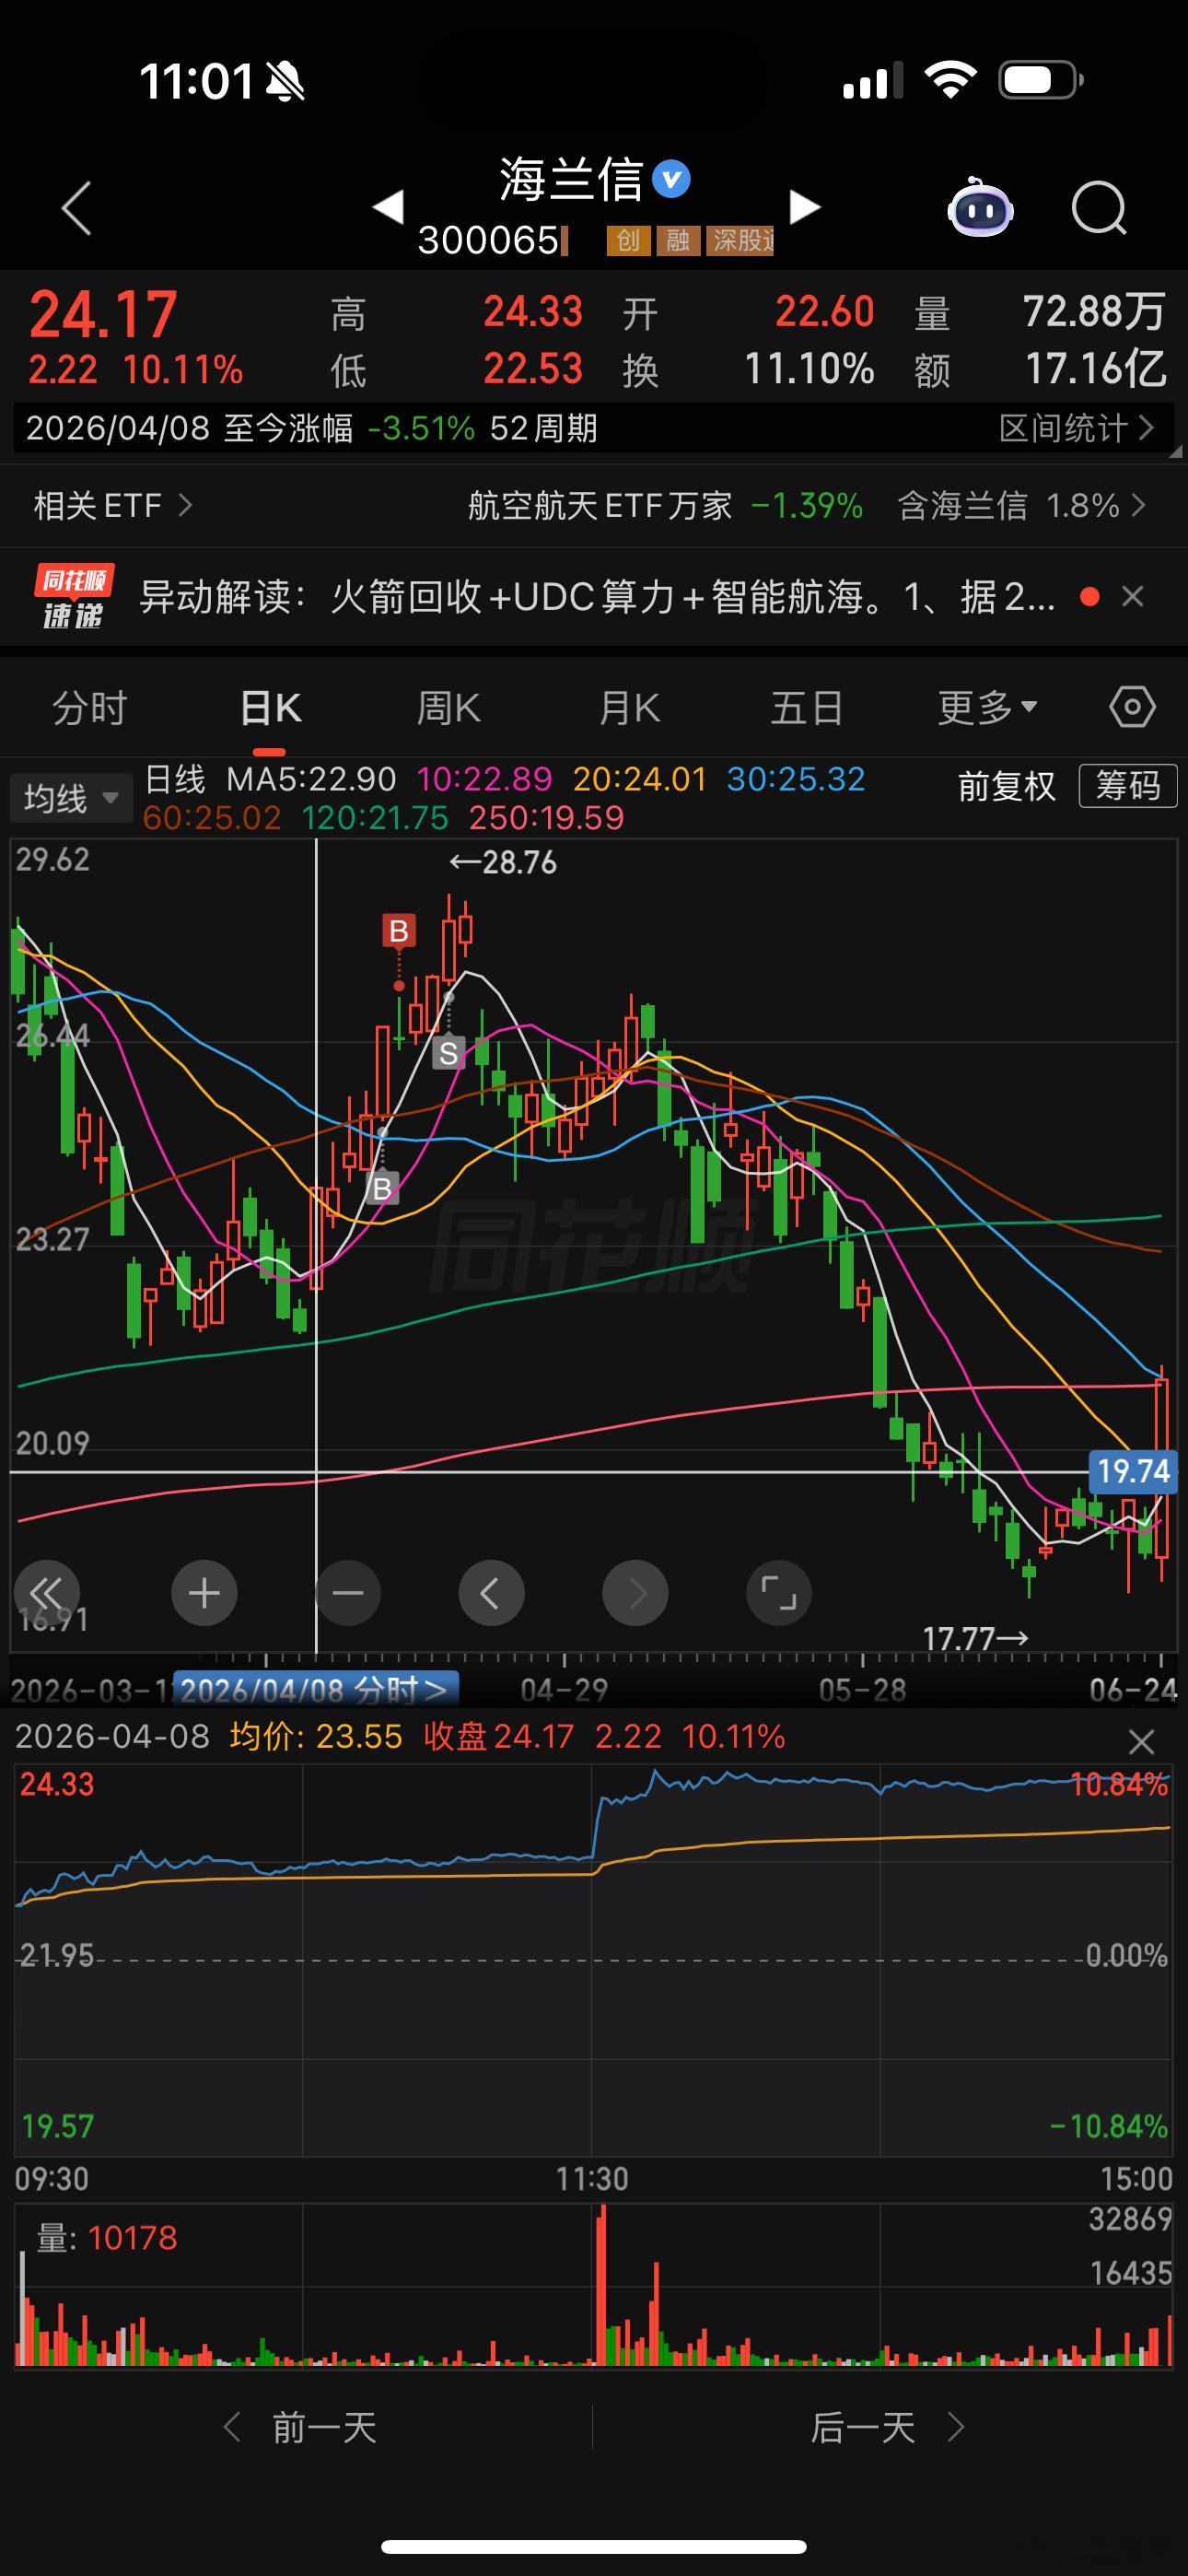Viewport: 1188px width, 2576px height.
Task: Tap the home indicator bar
Action: [x=594, y=2546]
